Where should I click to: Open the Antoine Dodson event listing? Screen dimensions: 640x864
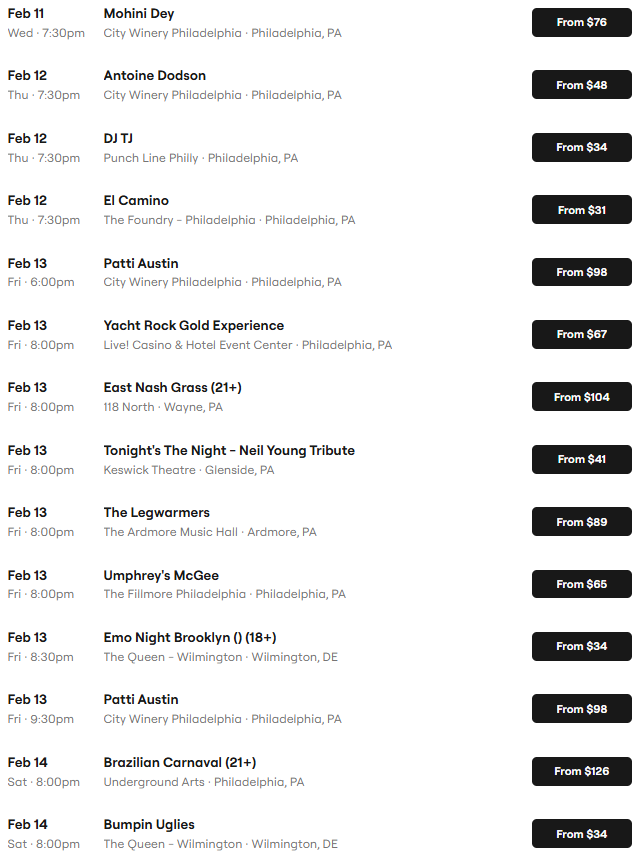point(155,76)
